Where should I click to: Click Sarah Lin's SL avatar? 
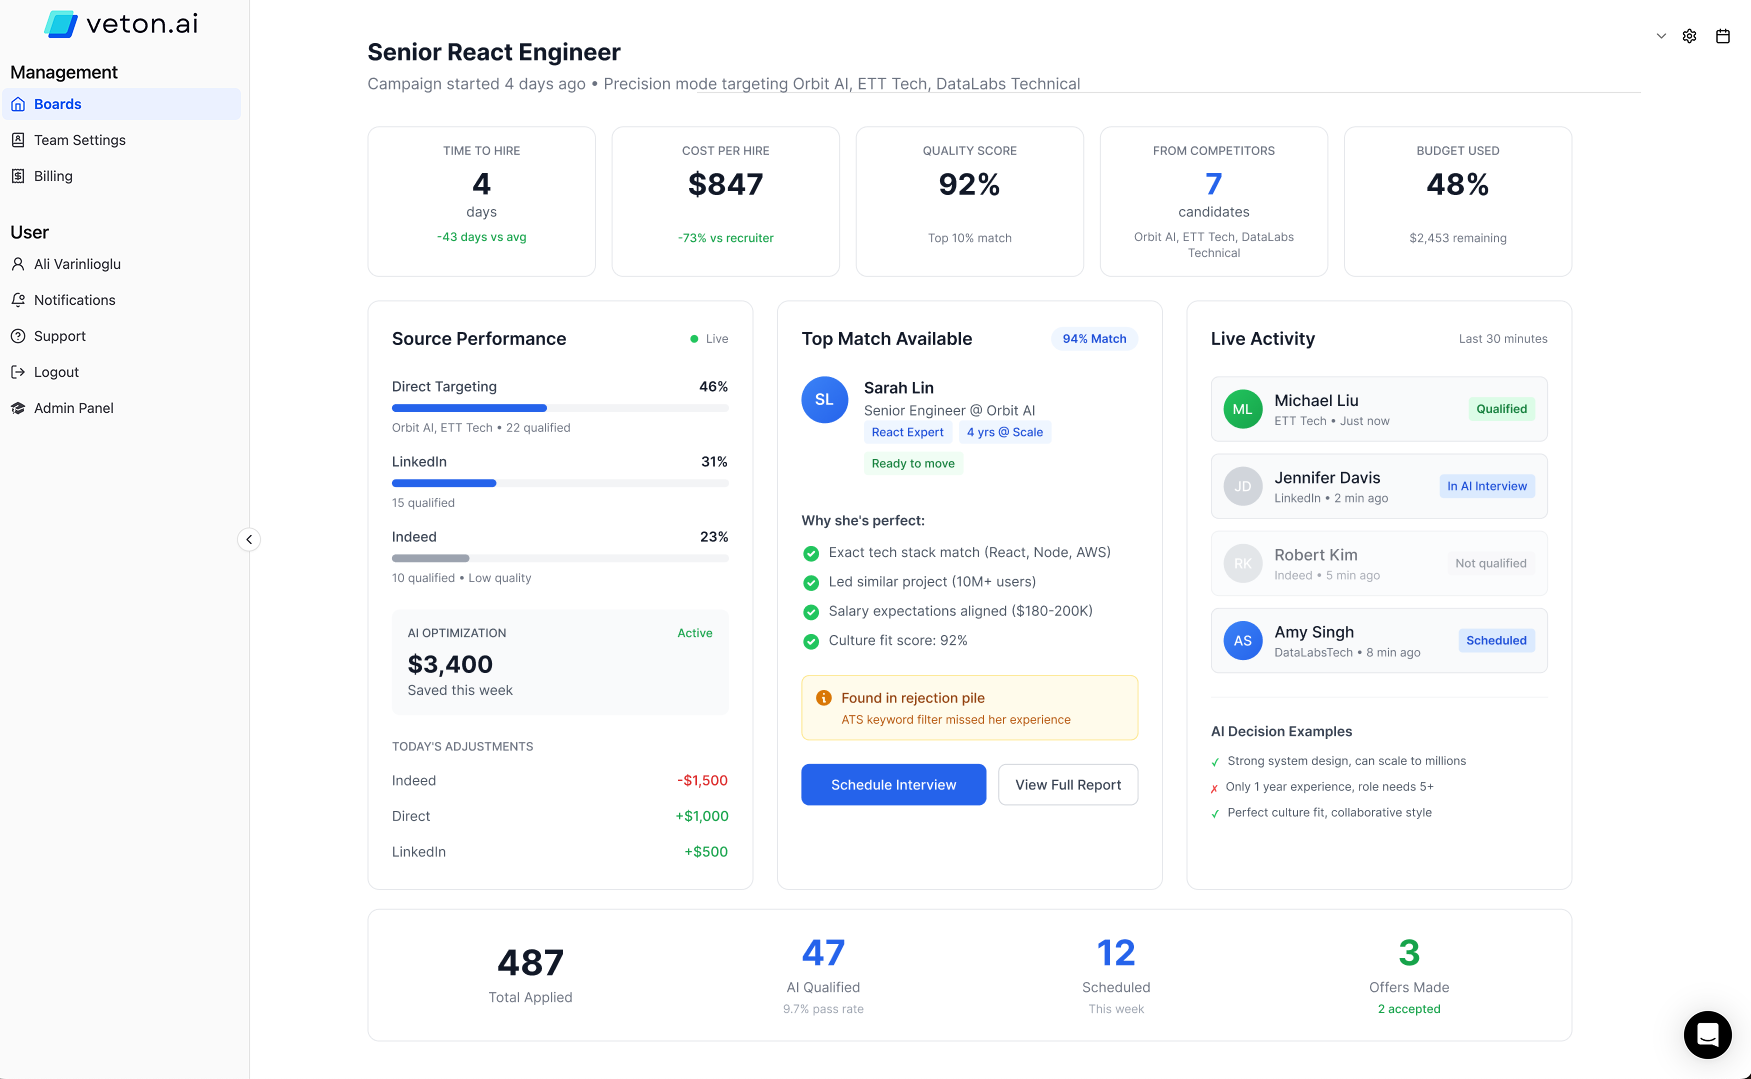tap(825, 400)
